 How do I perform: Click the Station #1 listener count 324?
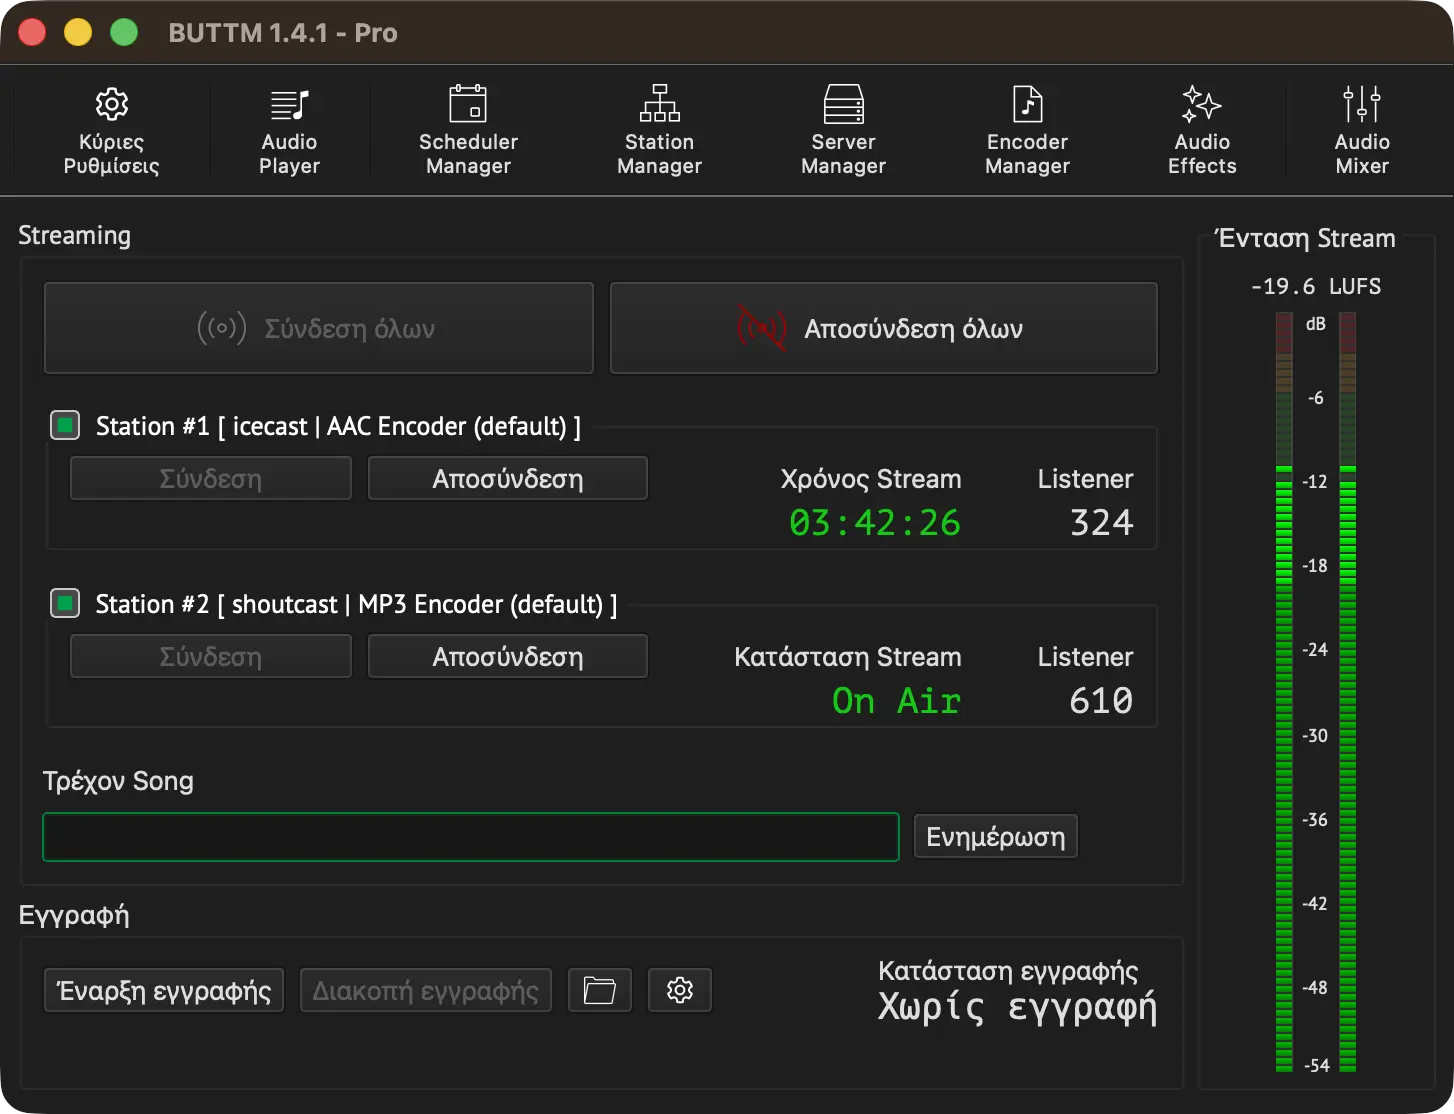[x=1102, y=522]
